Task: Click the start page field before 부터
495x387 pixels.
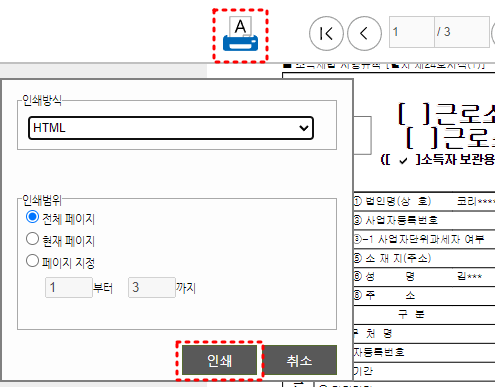Action: (x=69, y=287)
